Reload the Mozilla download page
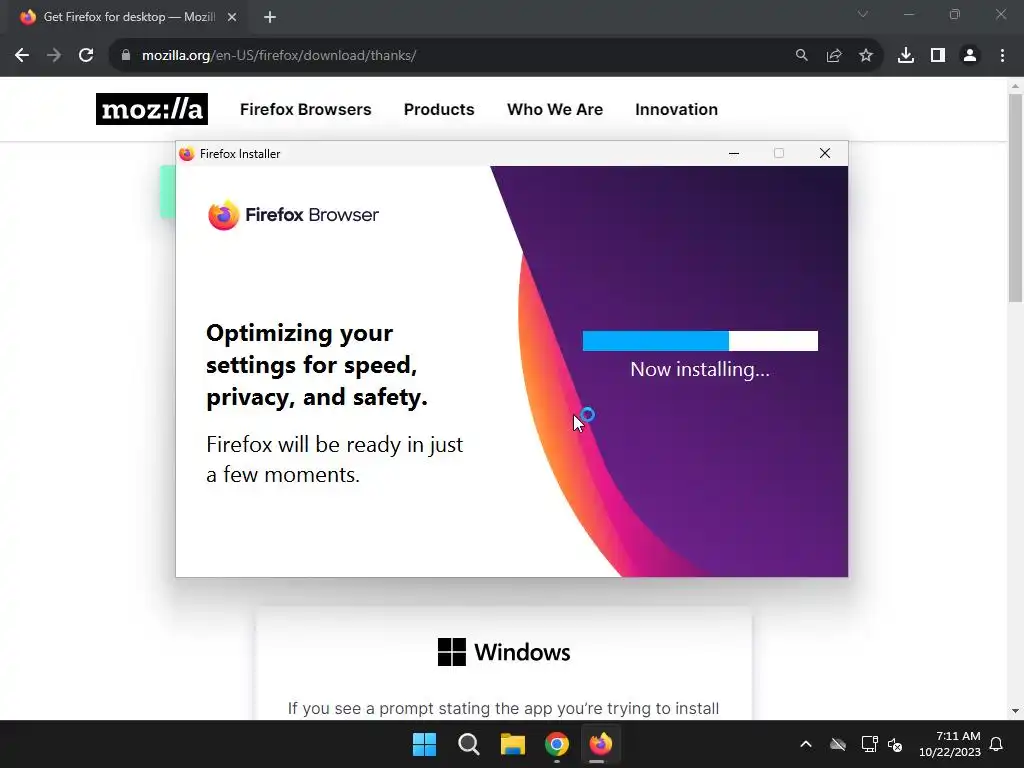This screenshot has height=768, width=1024. click(x=86, y=56)
